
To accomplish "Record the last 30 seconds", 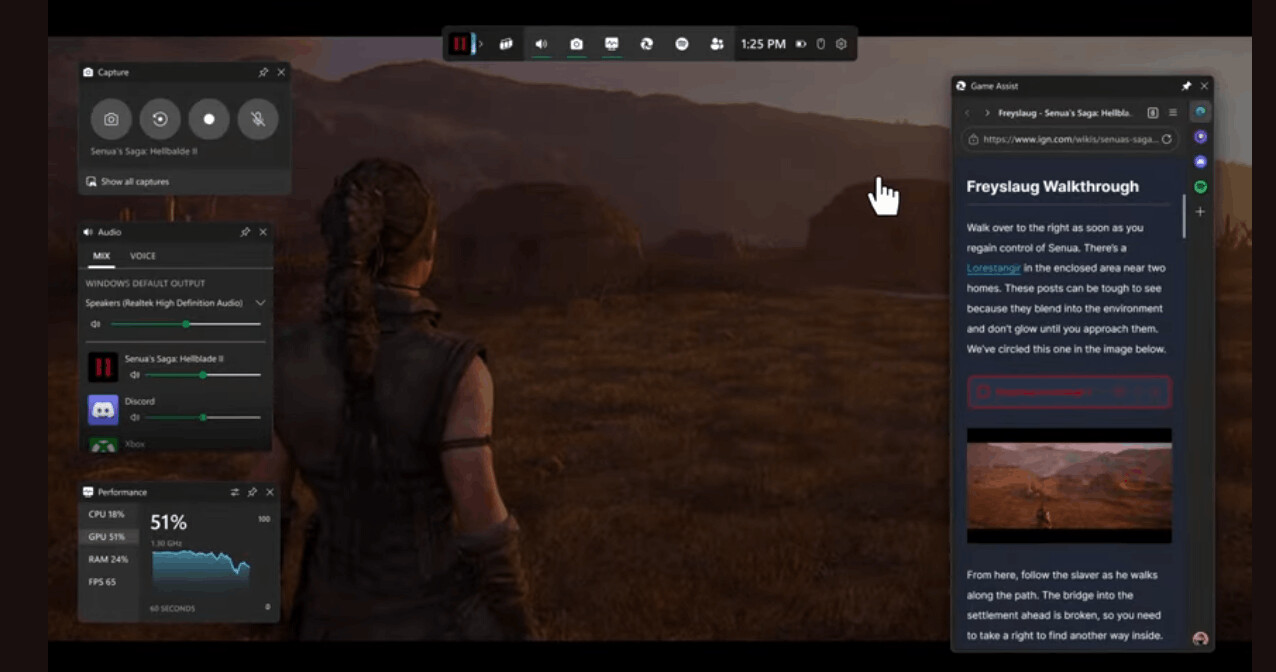I will point(160,119).
